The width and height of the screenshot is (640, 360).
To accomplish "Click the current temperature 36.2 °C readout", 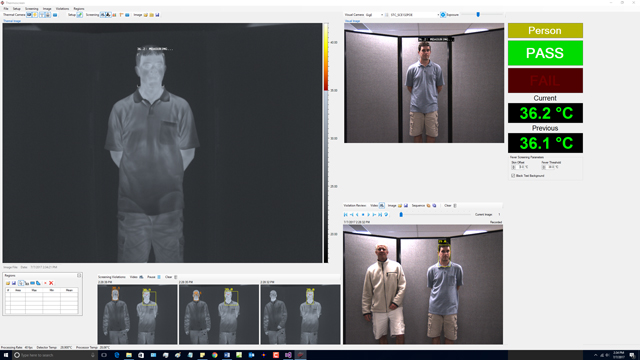I will pyautogui.click(x=545, y=113).
